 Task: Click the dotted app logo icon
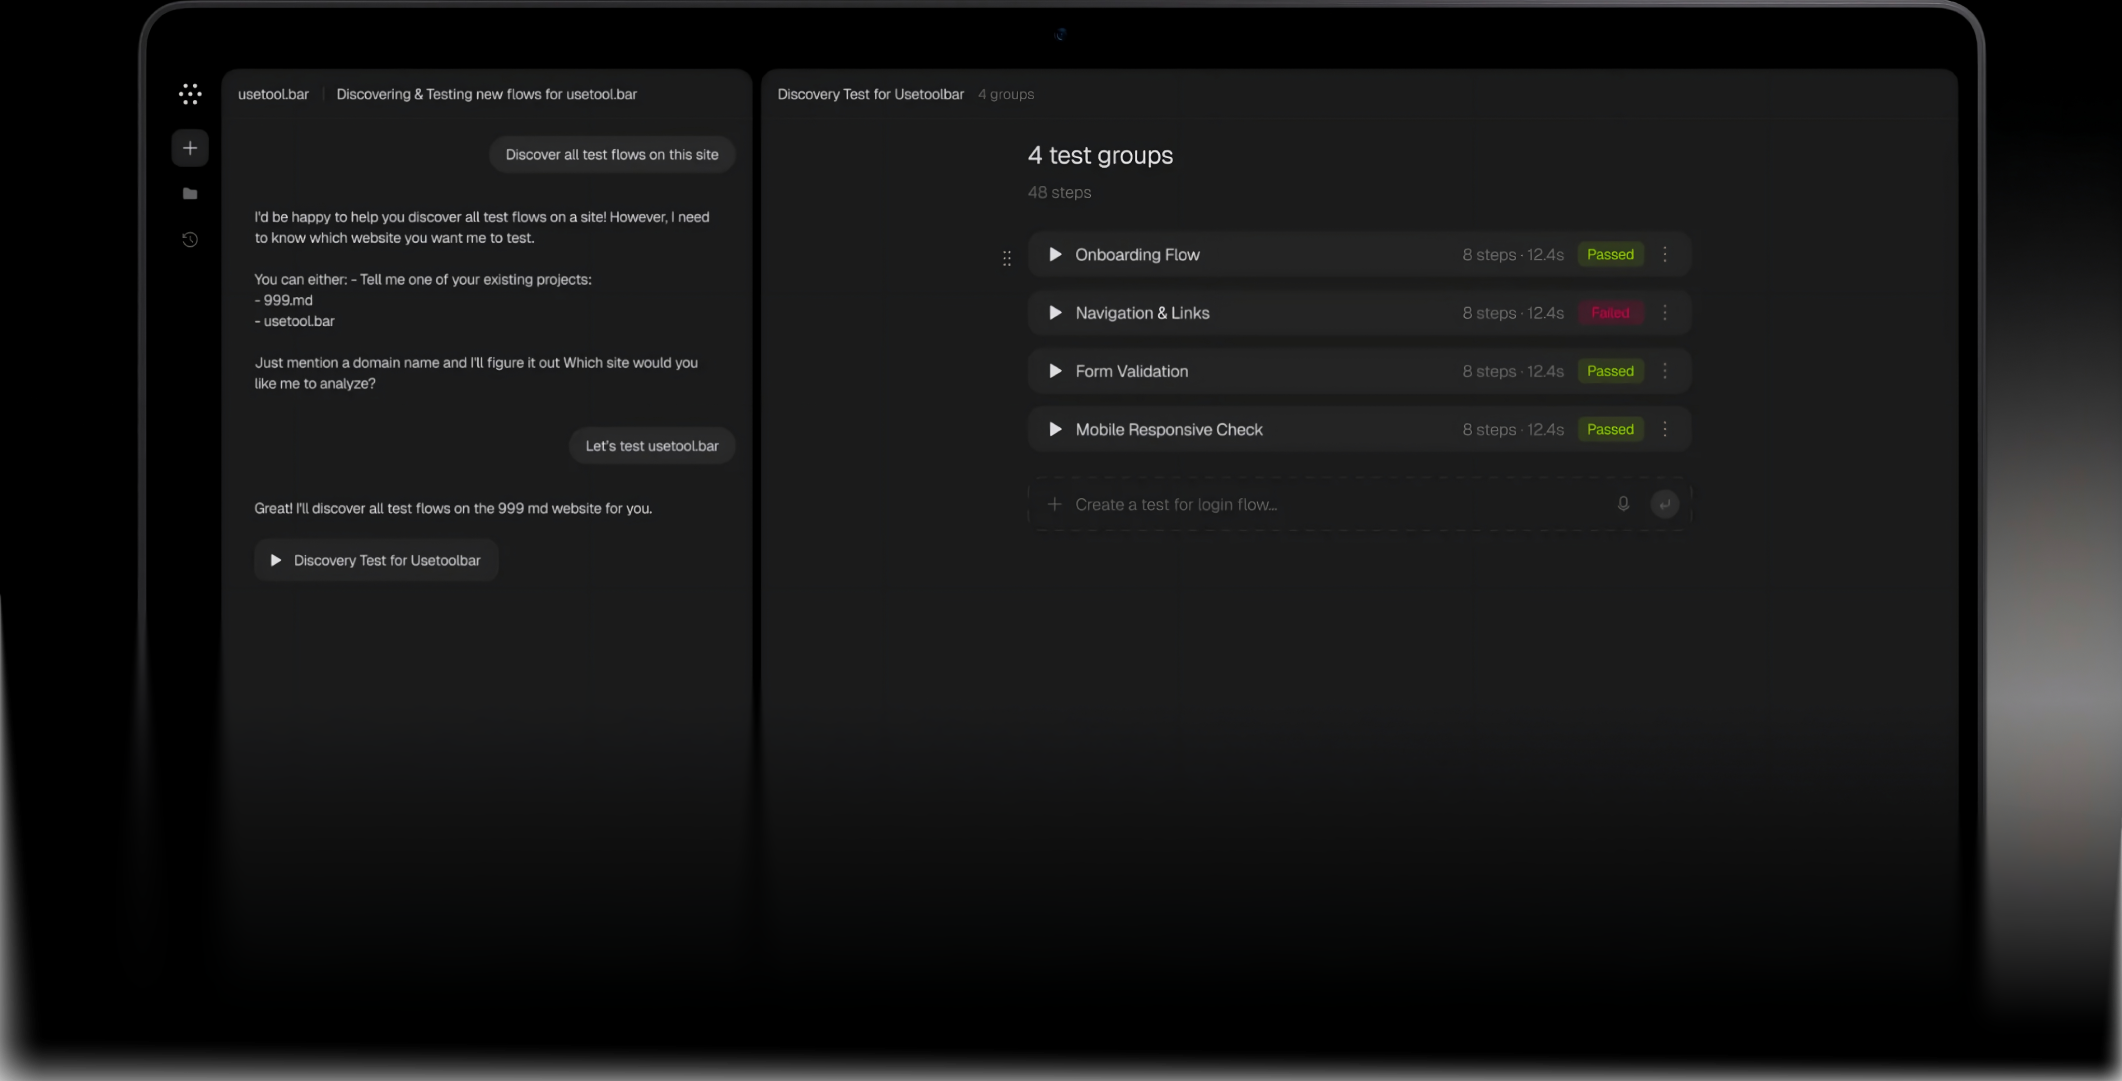(x=190, y=94)
